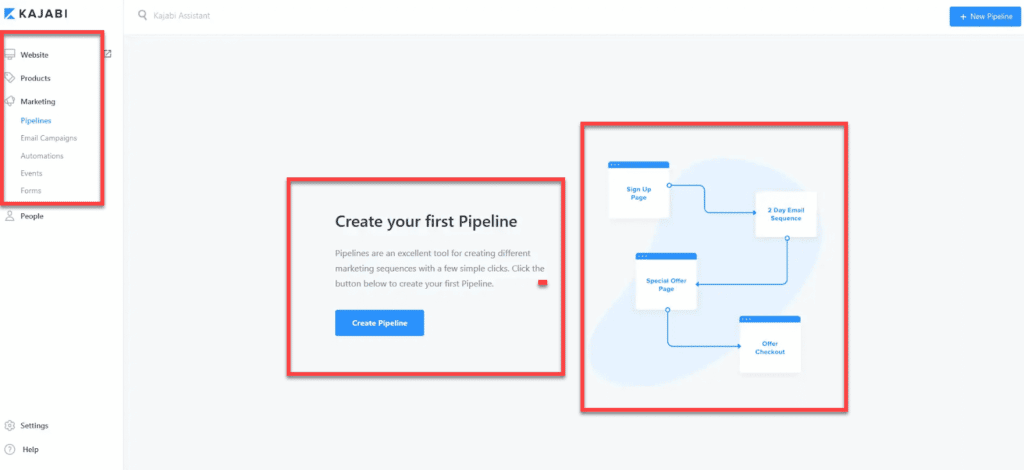Image resolution: width=1024 pixels, height=470 pixels.
Task: Select Automations in the sidebar
Action: (x=42, y=156)
